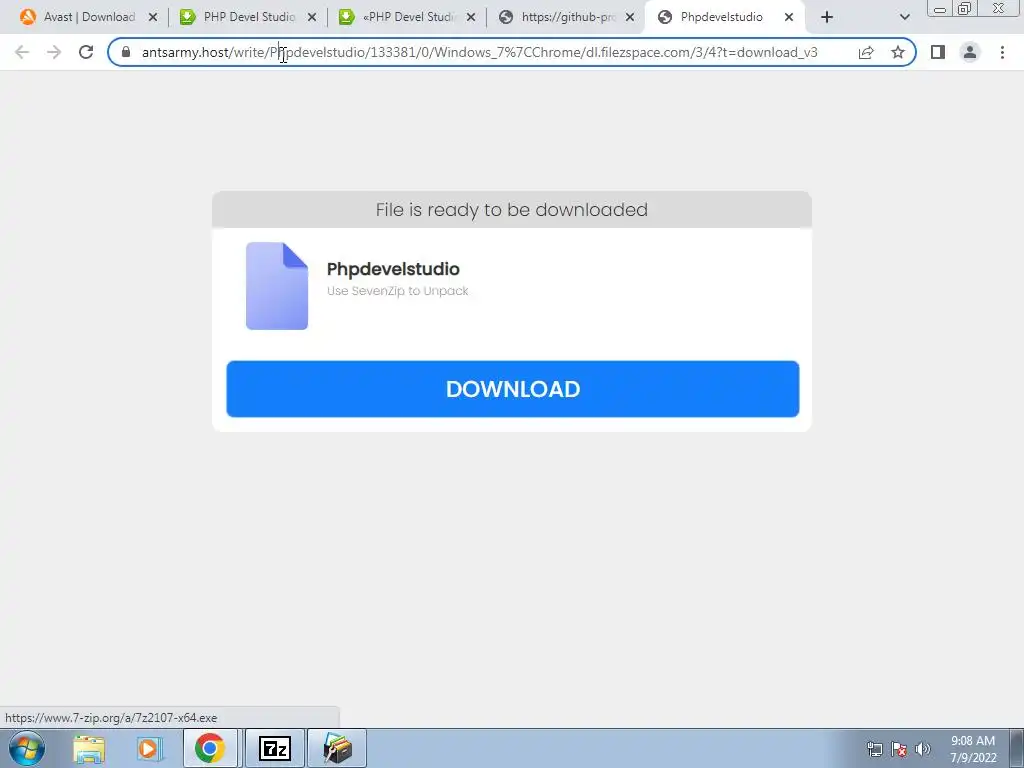Click the Chrome taskbar icon
Screen dimensions: 1024x768
(x=210, y=749)
